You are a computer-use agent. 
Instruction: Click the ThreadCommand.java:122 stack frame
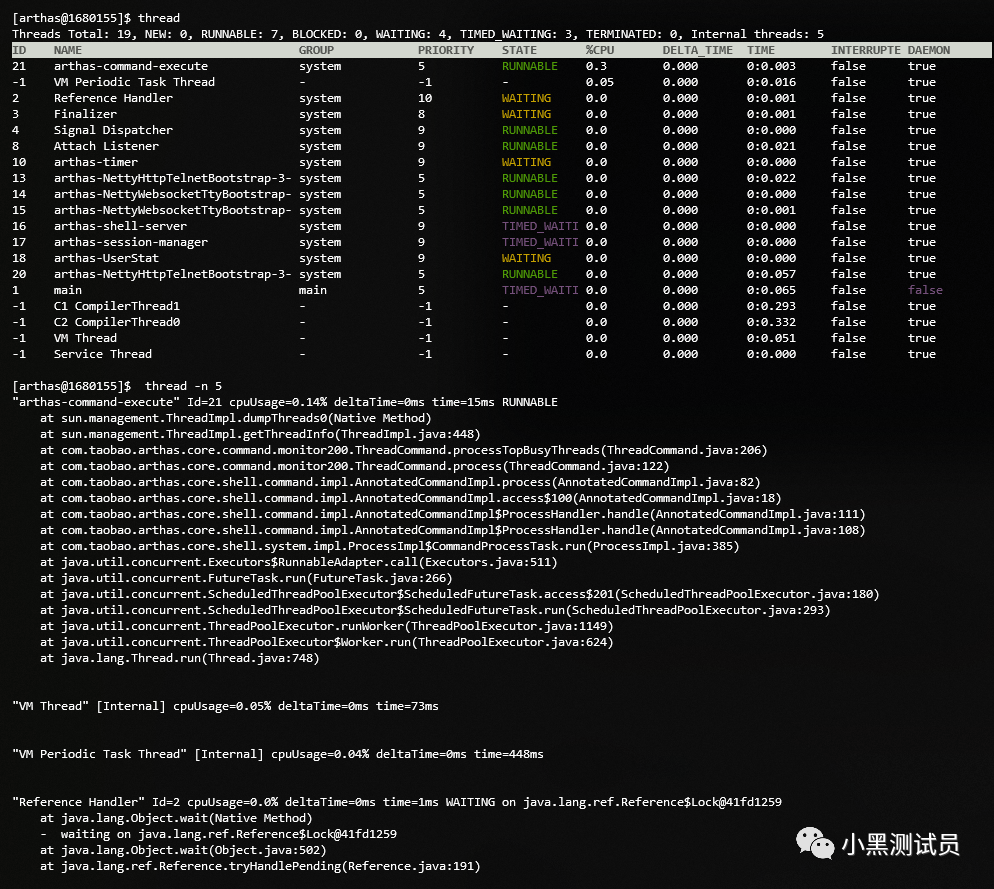(355, 466)
